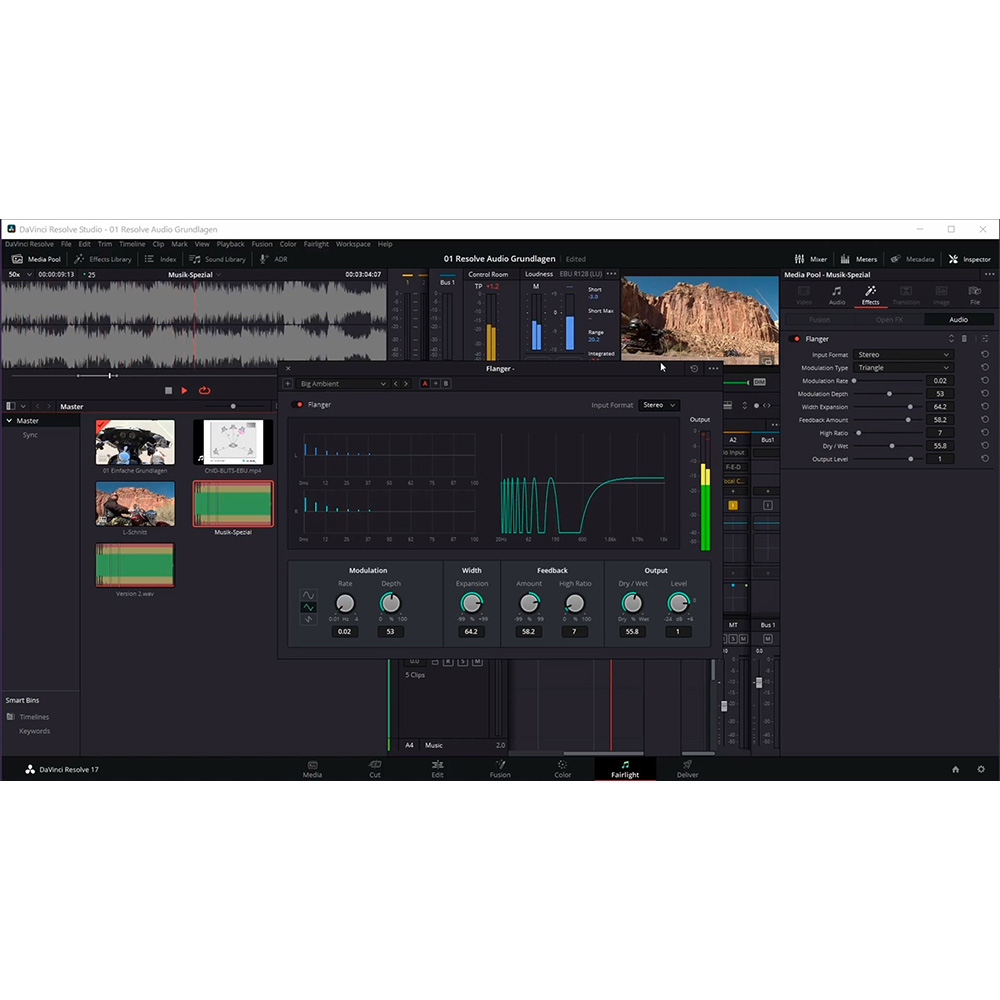Open the Fairlight menu
1000x1000 pixels.
click(x=316, y=244)
